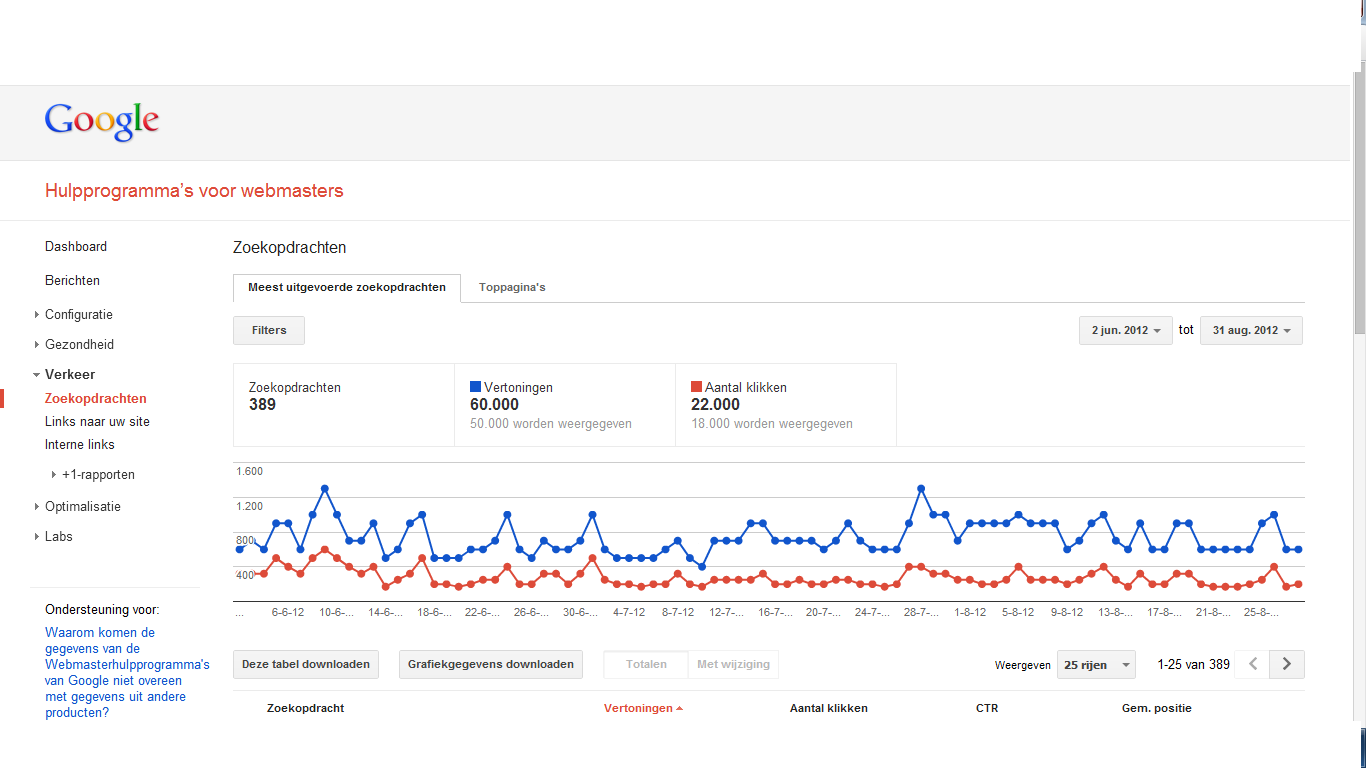This screenshot has height=768, width=1366.
Task: Click the Ondersteuning voor: heading
Action: 102,609
